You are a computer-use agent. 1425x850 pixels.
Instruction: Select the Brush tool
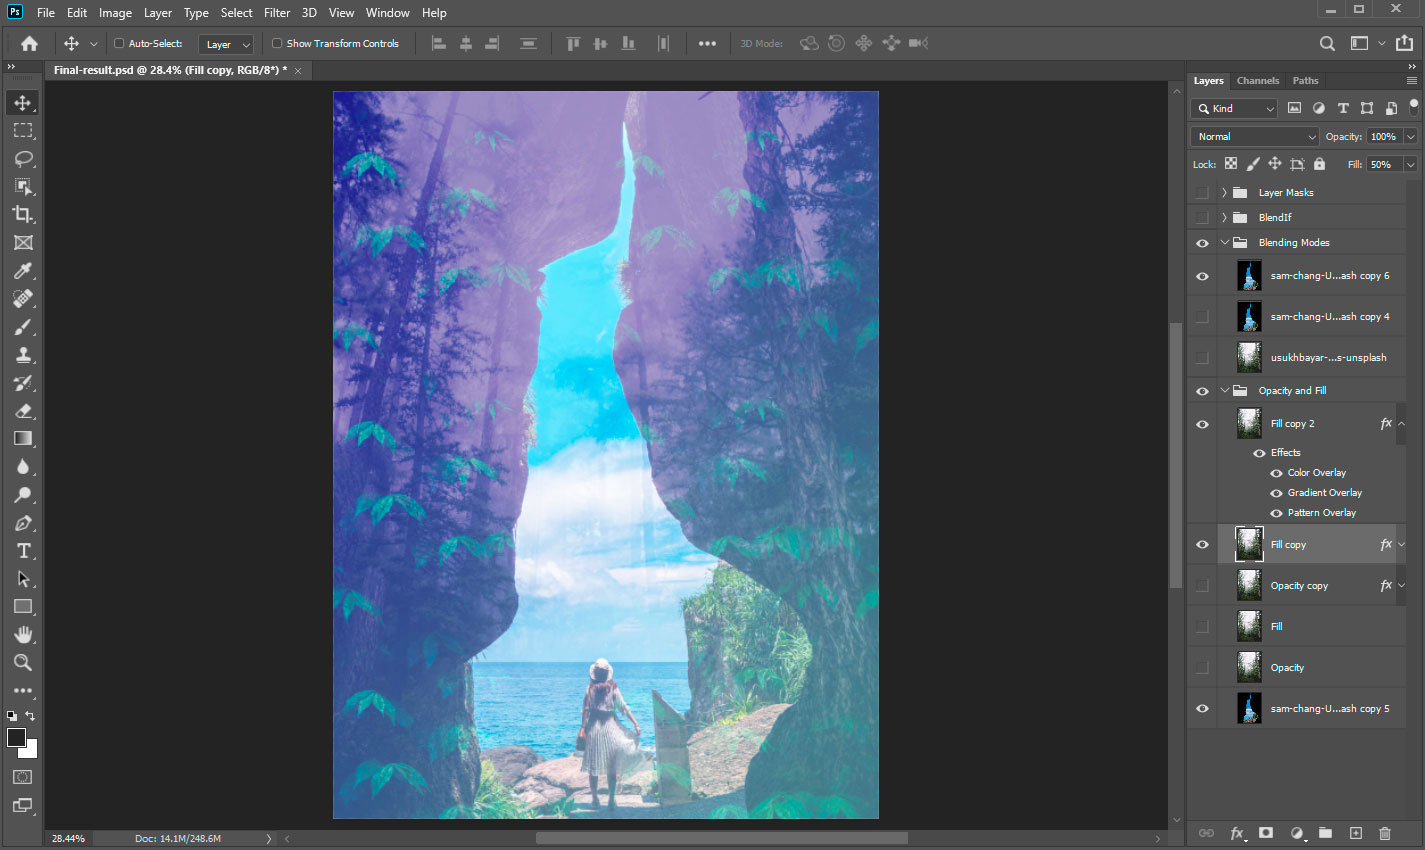23,327
